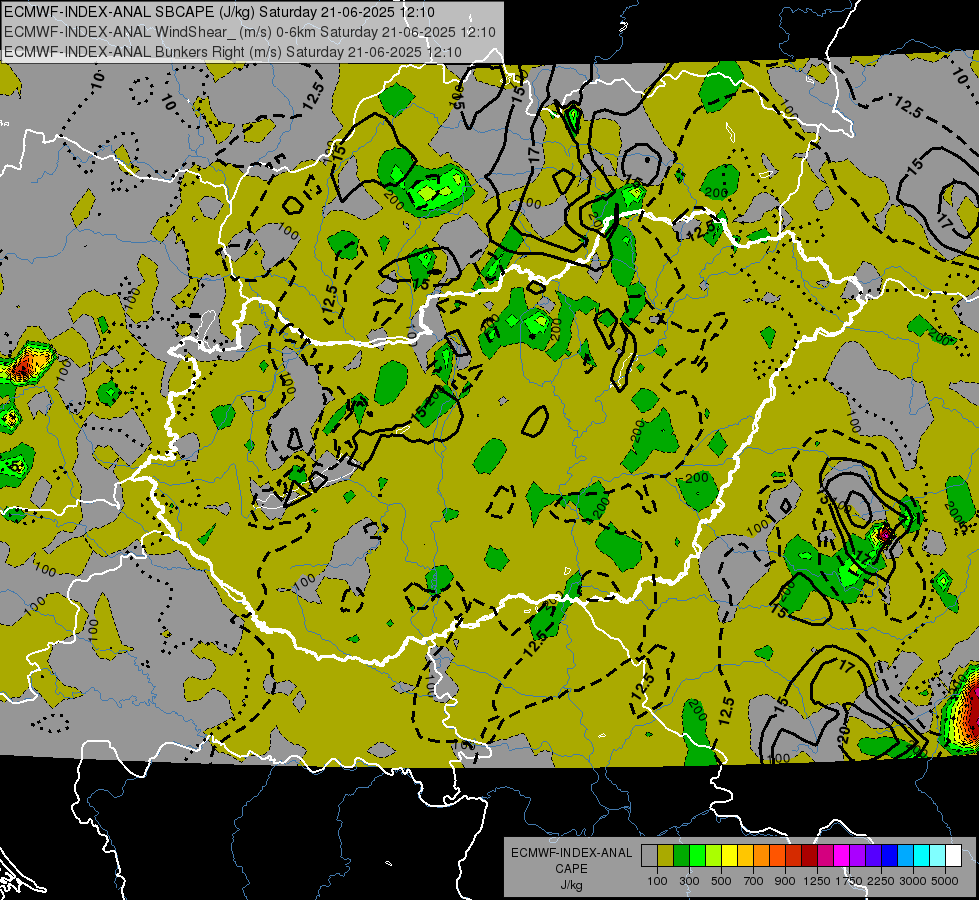Click the ECMWF-INDEX-ANAL legend title
The width and height of the screenshot is (979, 900).
click(x=571, y=853)
